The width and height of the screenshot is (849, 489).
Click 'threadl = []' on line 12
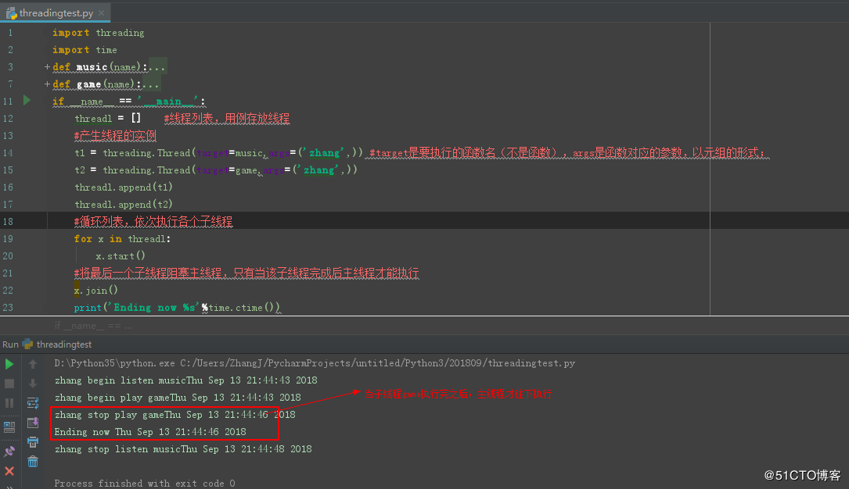107,118
